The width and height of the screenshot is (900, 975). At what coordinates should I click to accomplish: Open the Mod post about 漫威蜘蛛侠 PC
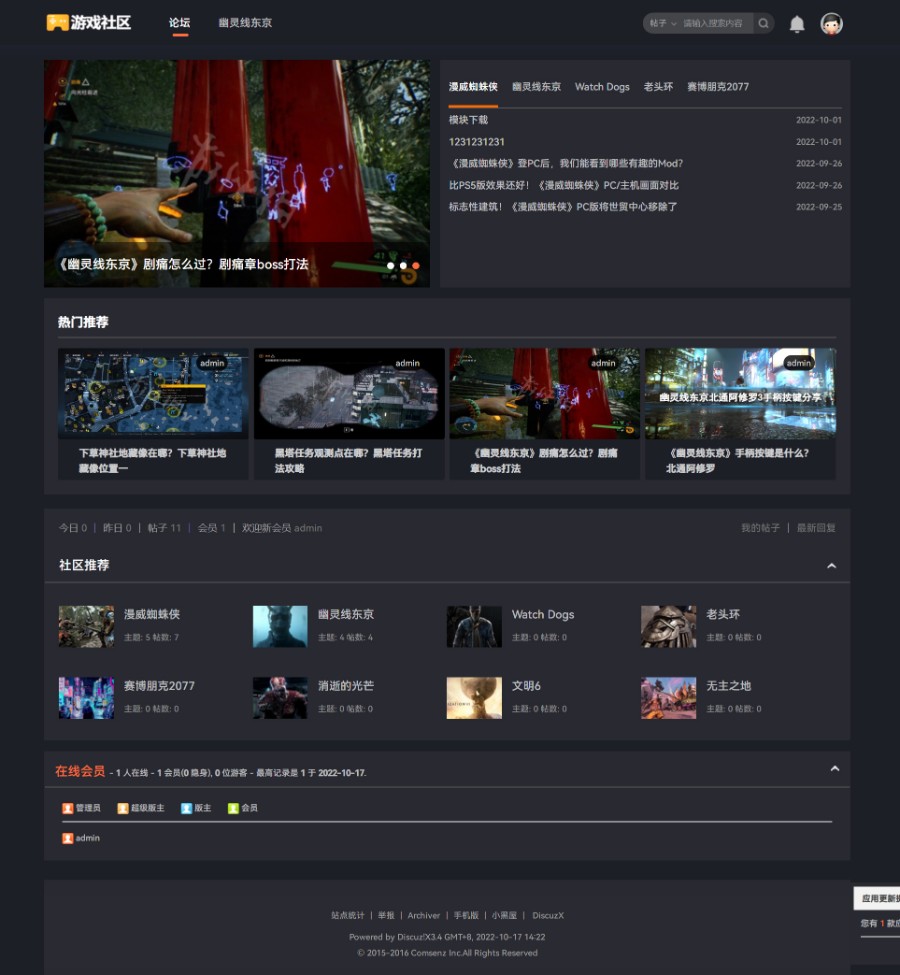565,164
